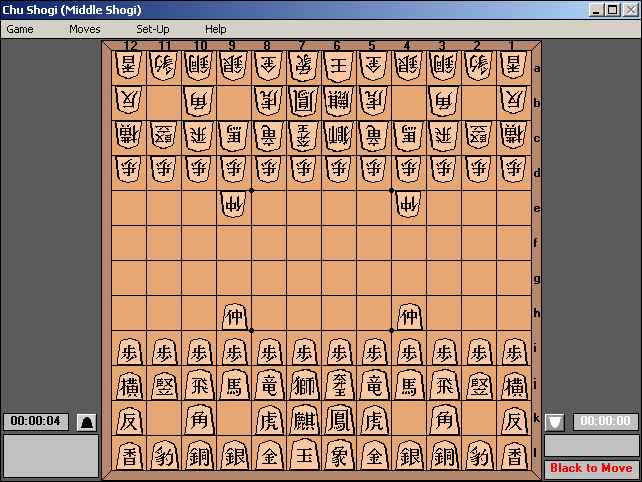642x482 pixels.
Task: Click the black piece icon beside left clock
Action: 87,422
